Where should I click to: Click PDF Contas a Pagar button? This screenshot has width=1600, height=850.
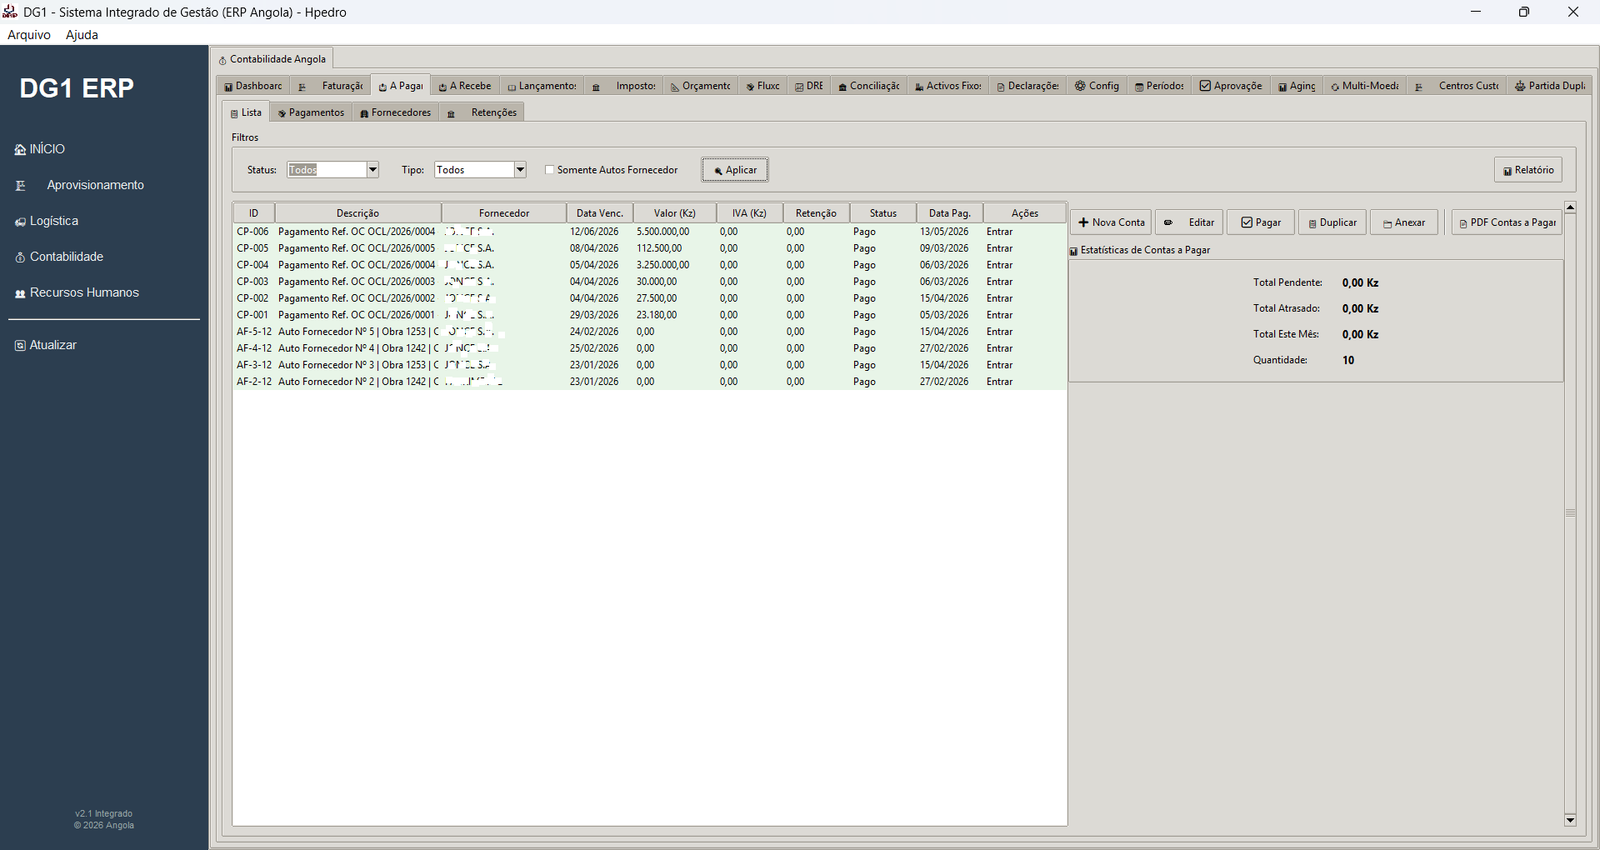pyautogui.click(x=1507, y=222)
